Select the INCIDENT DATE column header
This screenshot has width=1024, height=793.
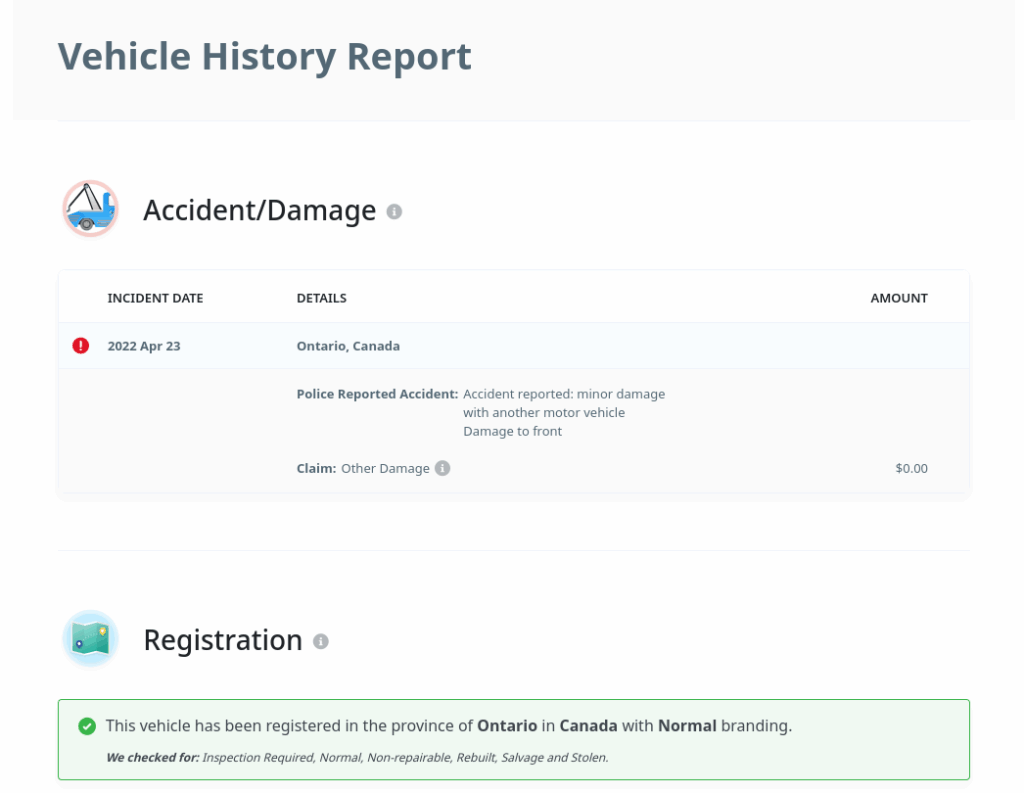(155, 298)
